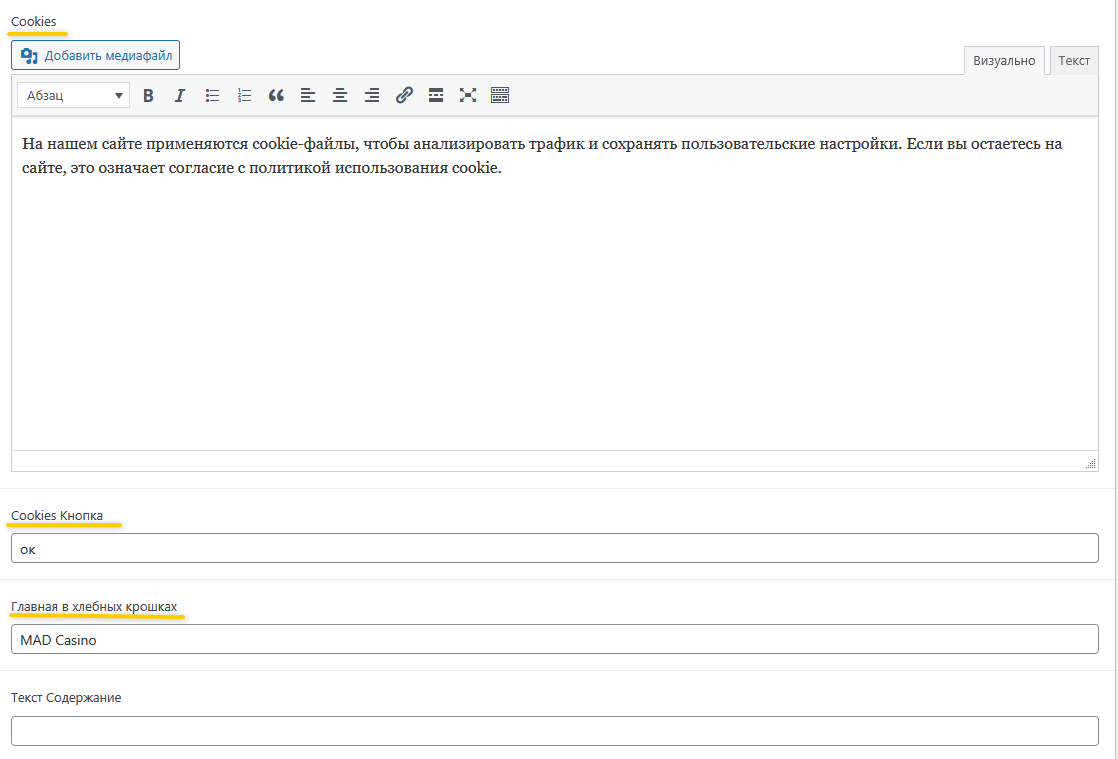The height and width of the screenshot is (759, 1118).
Task: Toggle the additional toolbar row
Action: [x=500, y=96]
